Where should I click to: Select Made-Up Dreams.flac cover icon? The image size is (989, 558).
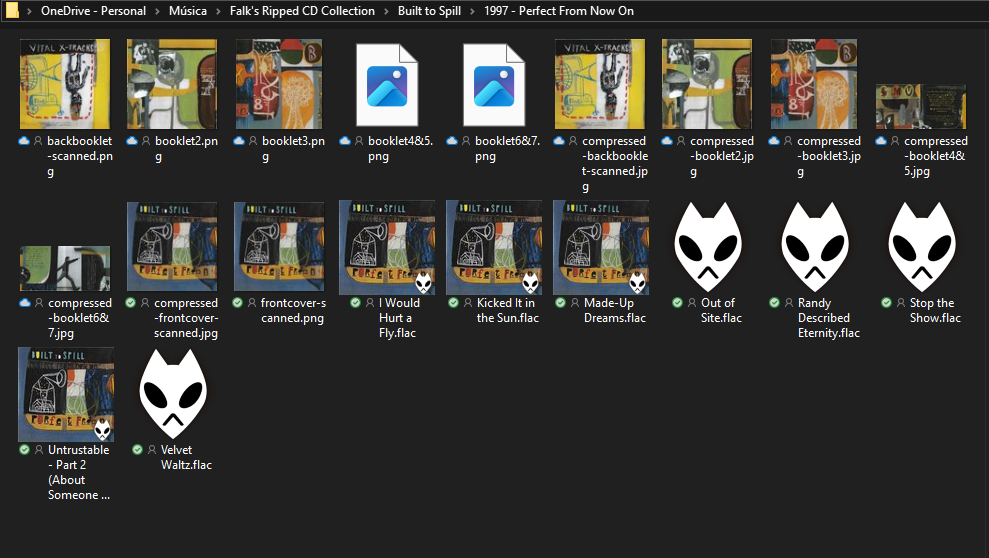click(x=601, y=247)
